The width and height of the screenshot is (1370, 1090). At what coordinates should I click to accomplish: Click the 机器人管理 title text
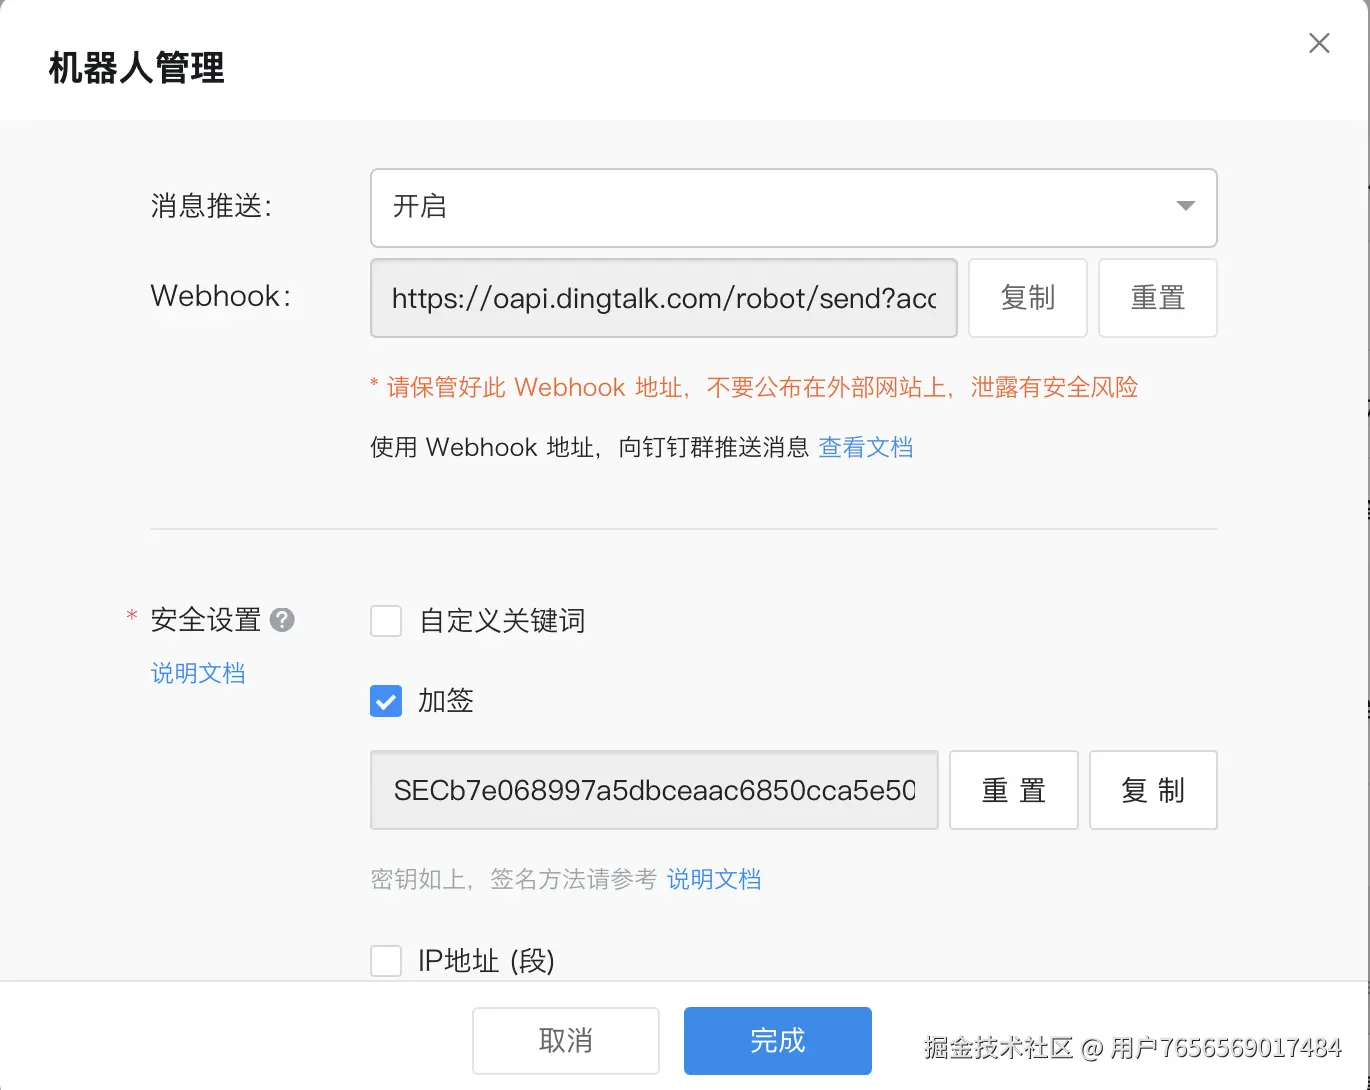[137, 68]
